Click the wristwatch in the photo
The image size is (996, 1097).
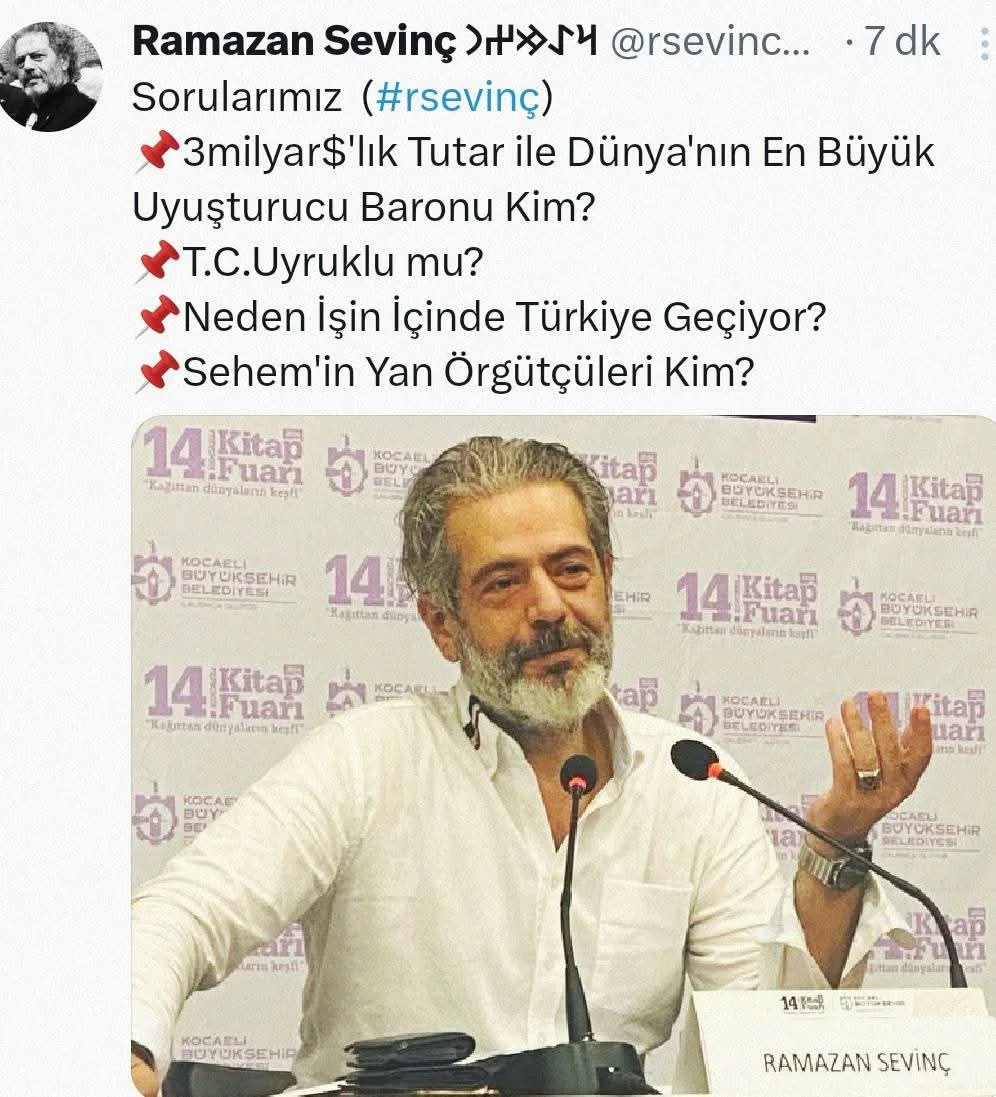[836, 865]
